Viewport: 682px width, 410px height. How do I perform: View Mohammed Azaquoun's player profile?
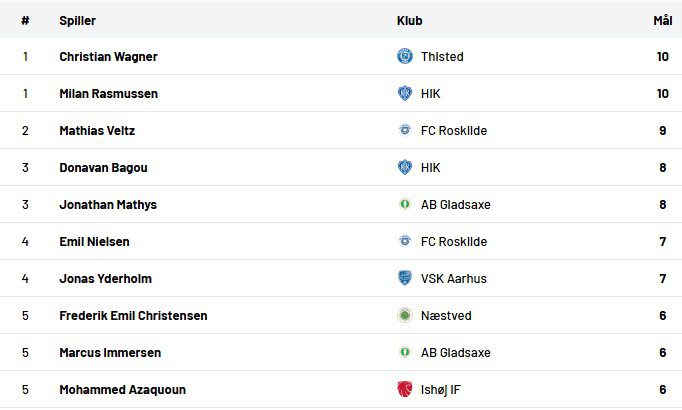tap(122, 390)
